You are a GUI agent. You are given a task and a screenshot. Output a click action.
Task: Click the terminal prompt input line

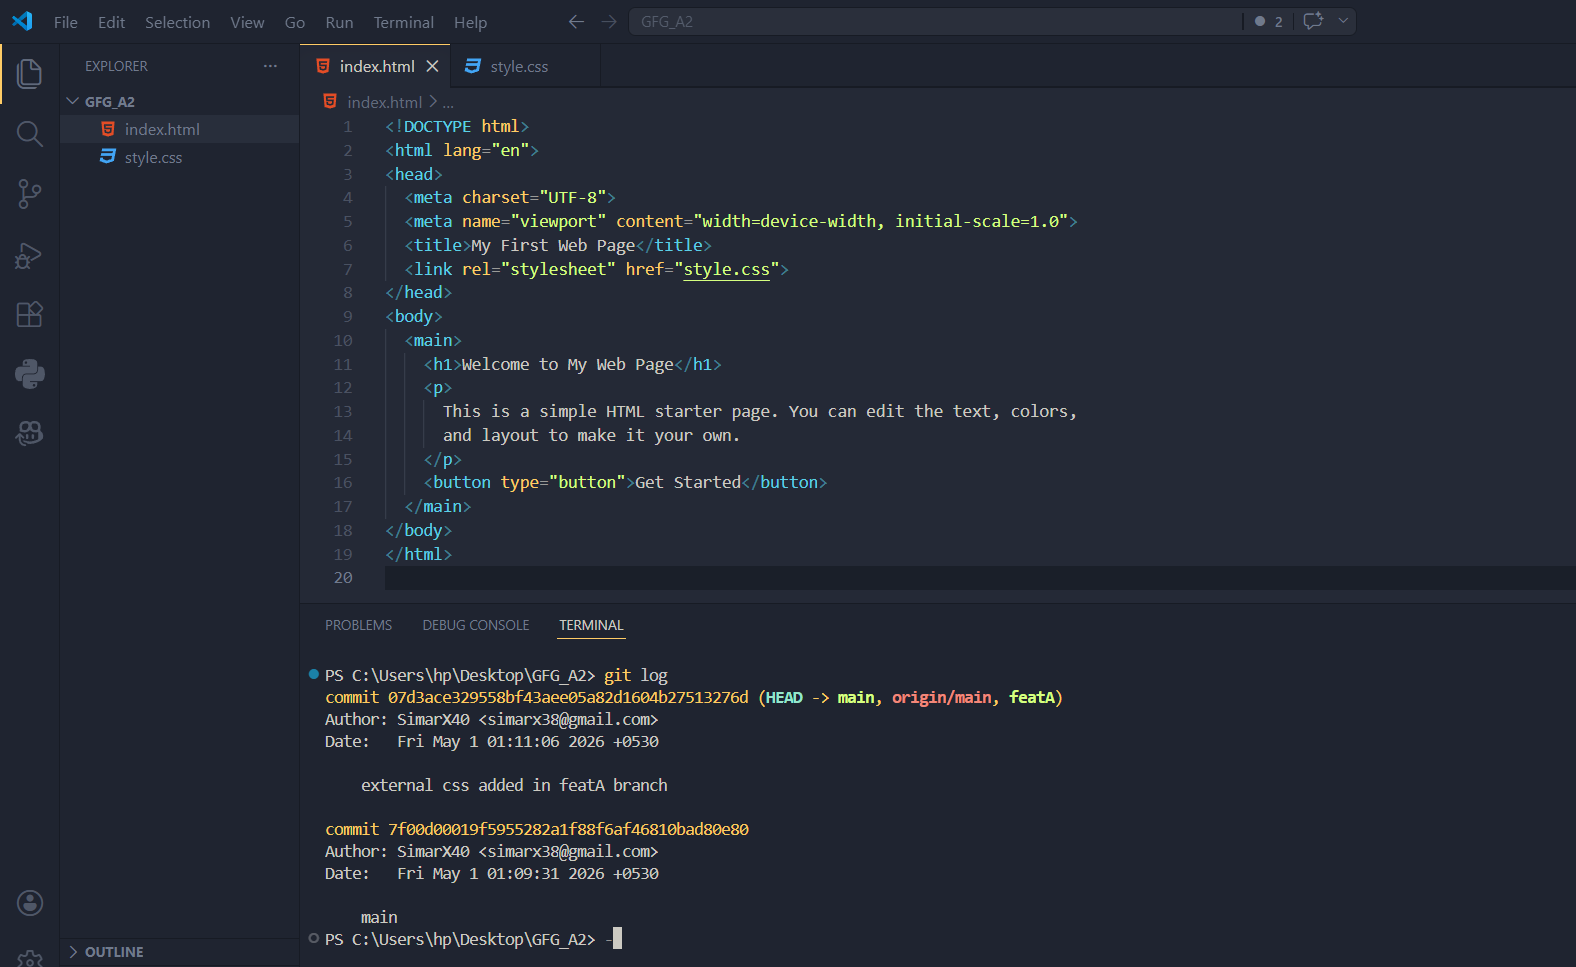click(615, 939)
